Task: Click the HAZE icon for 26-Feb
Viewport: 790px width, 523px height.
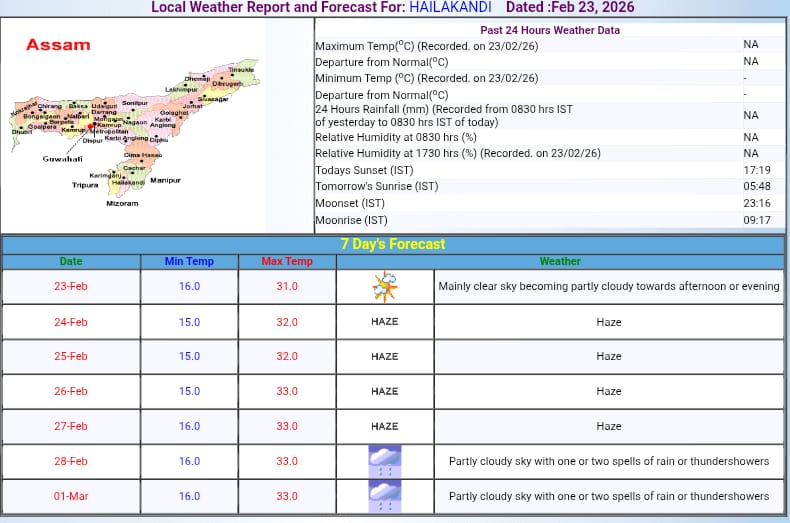Action: click(385, 391)
